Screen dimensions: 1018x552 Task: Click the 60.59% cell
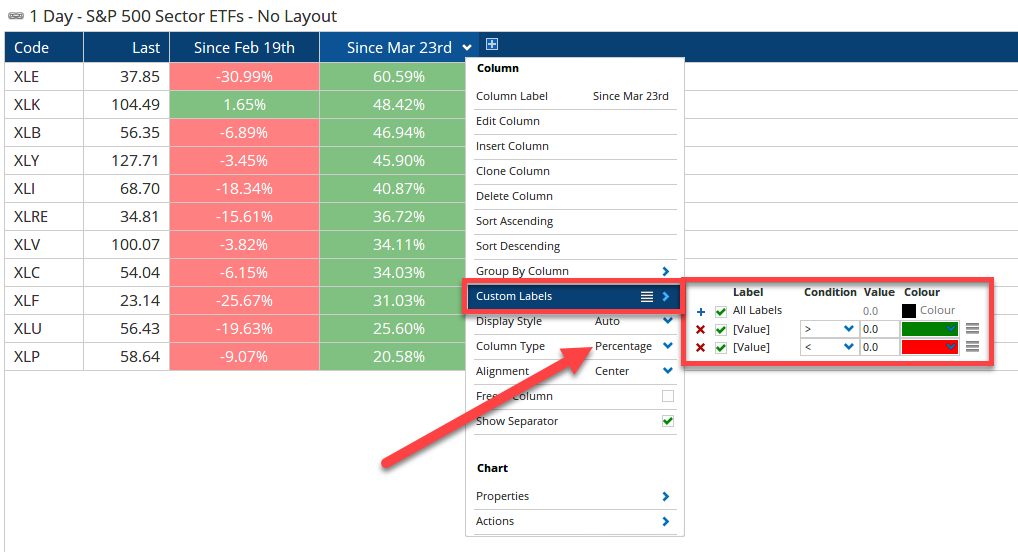click(393, 77)
